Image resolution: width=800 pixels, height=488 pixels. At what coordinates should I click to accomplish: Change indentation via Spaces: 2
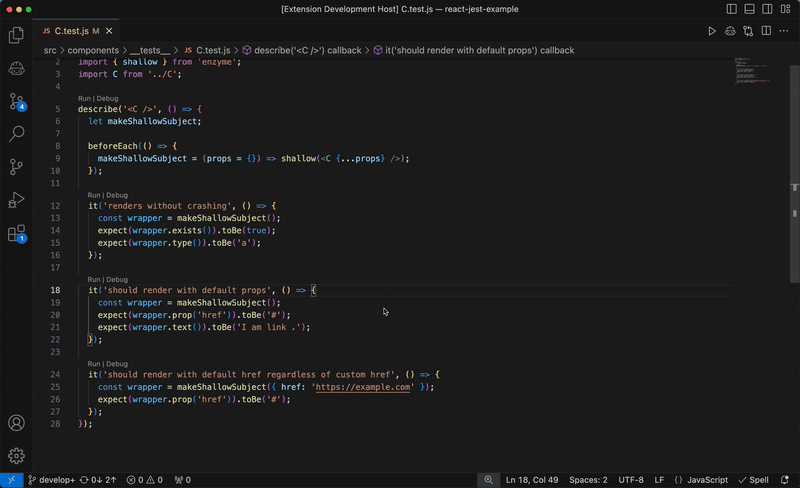tap(588, 480)
